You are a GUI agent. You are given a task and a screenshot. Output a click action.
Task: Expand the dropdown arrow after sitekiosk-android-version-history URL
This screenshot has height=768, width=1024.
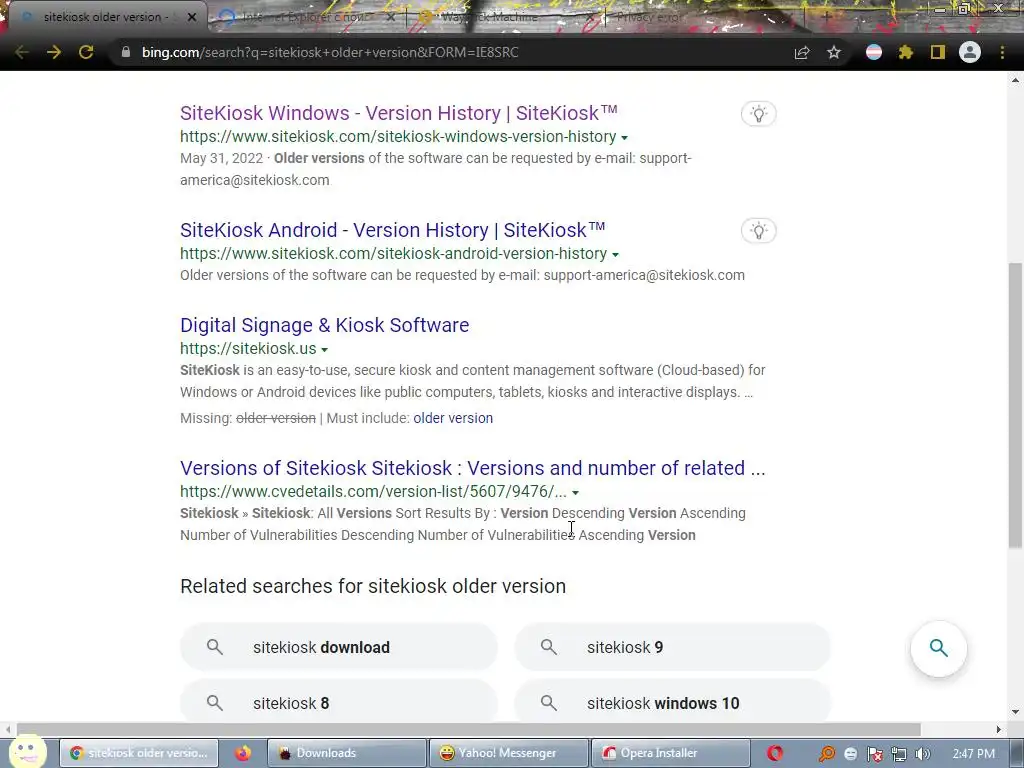(x=615, y=254)
